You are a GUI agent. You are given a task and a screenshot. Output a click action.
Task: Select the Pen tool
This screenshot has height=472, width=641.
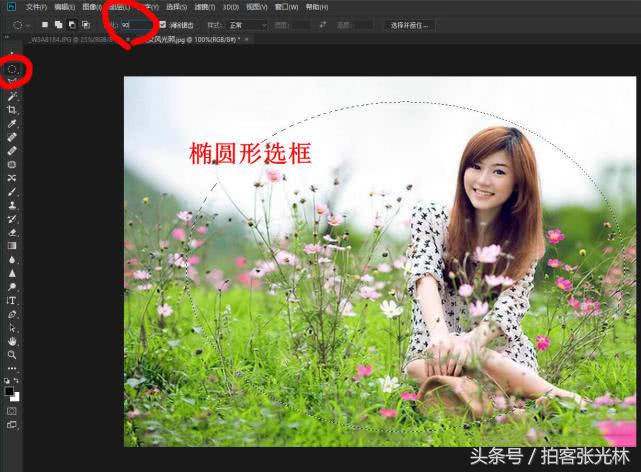(x=12, y=314)
